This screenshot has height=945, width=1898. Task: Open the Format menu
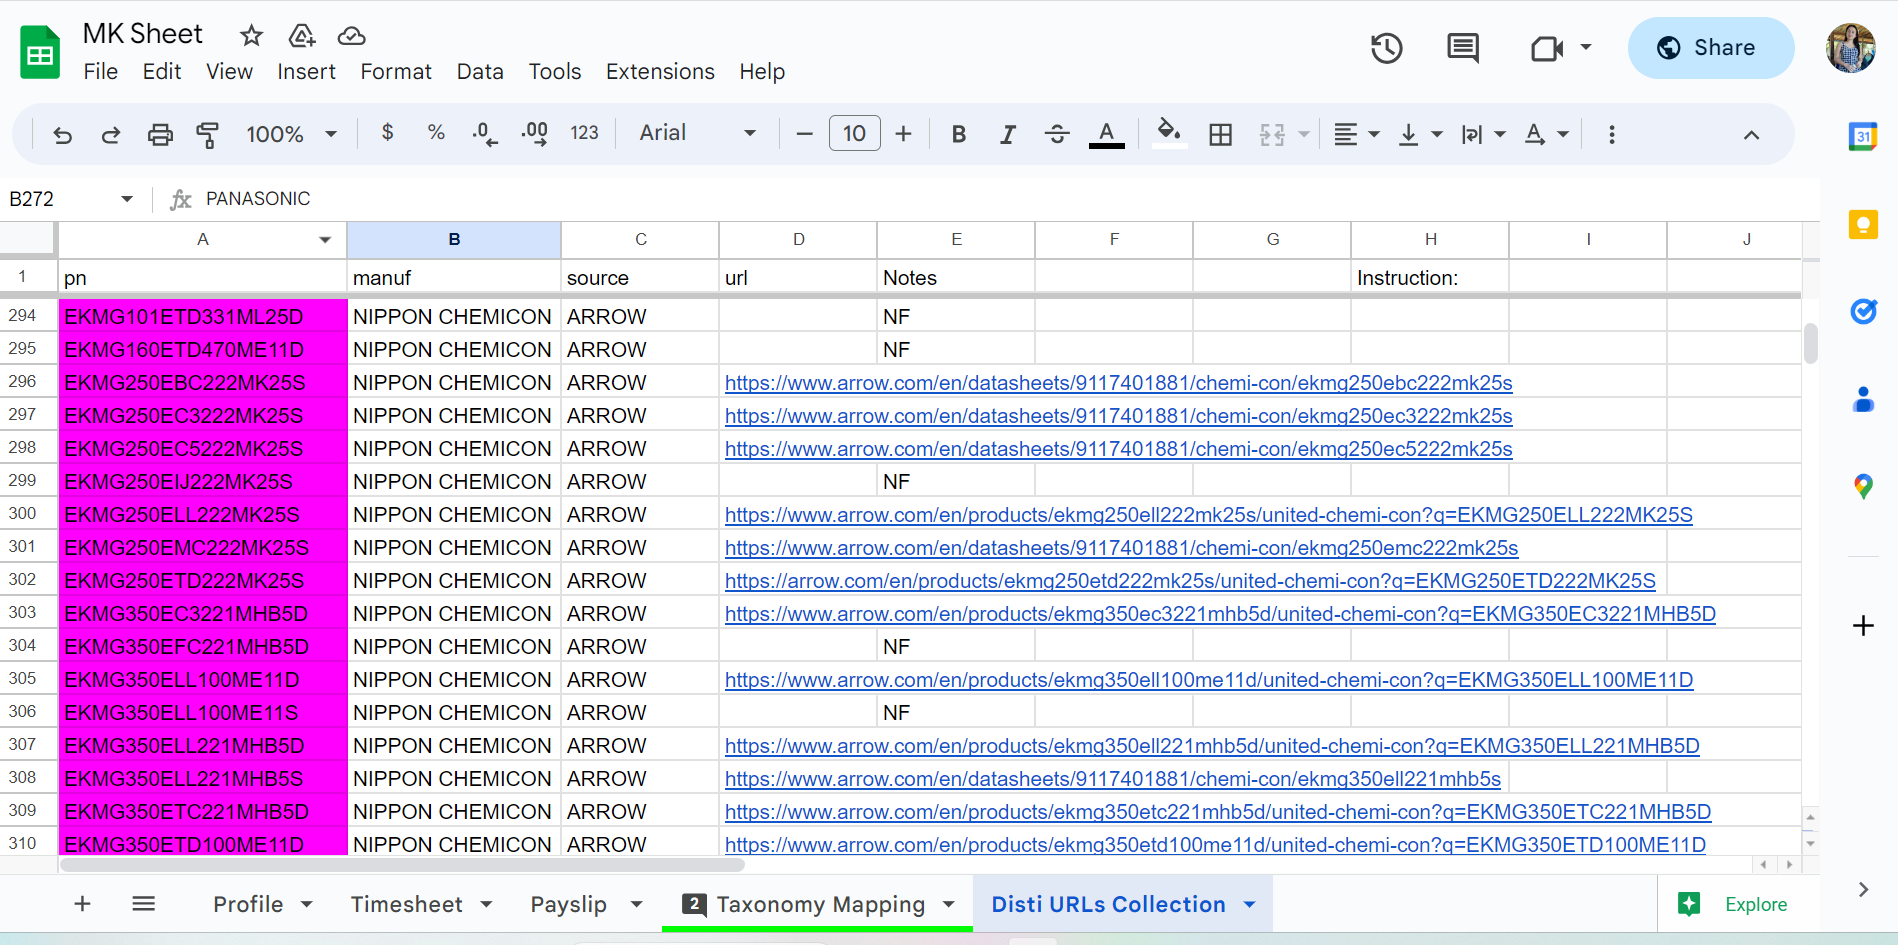(396, 72)
